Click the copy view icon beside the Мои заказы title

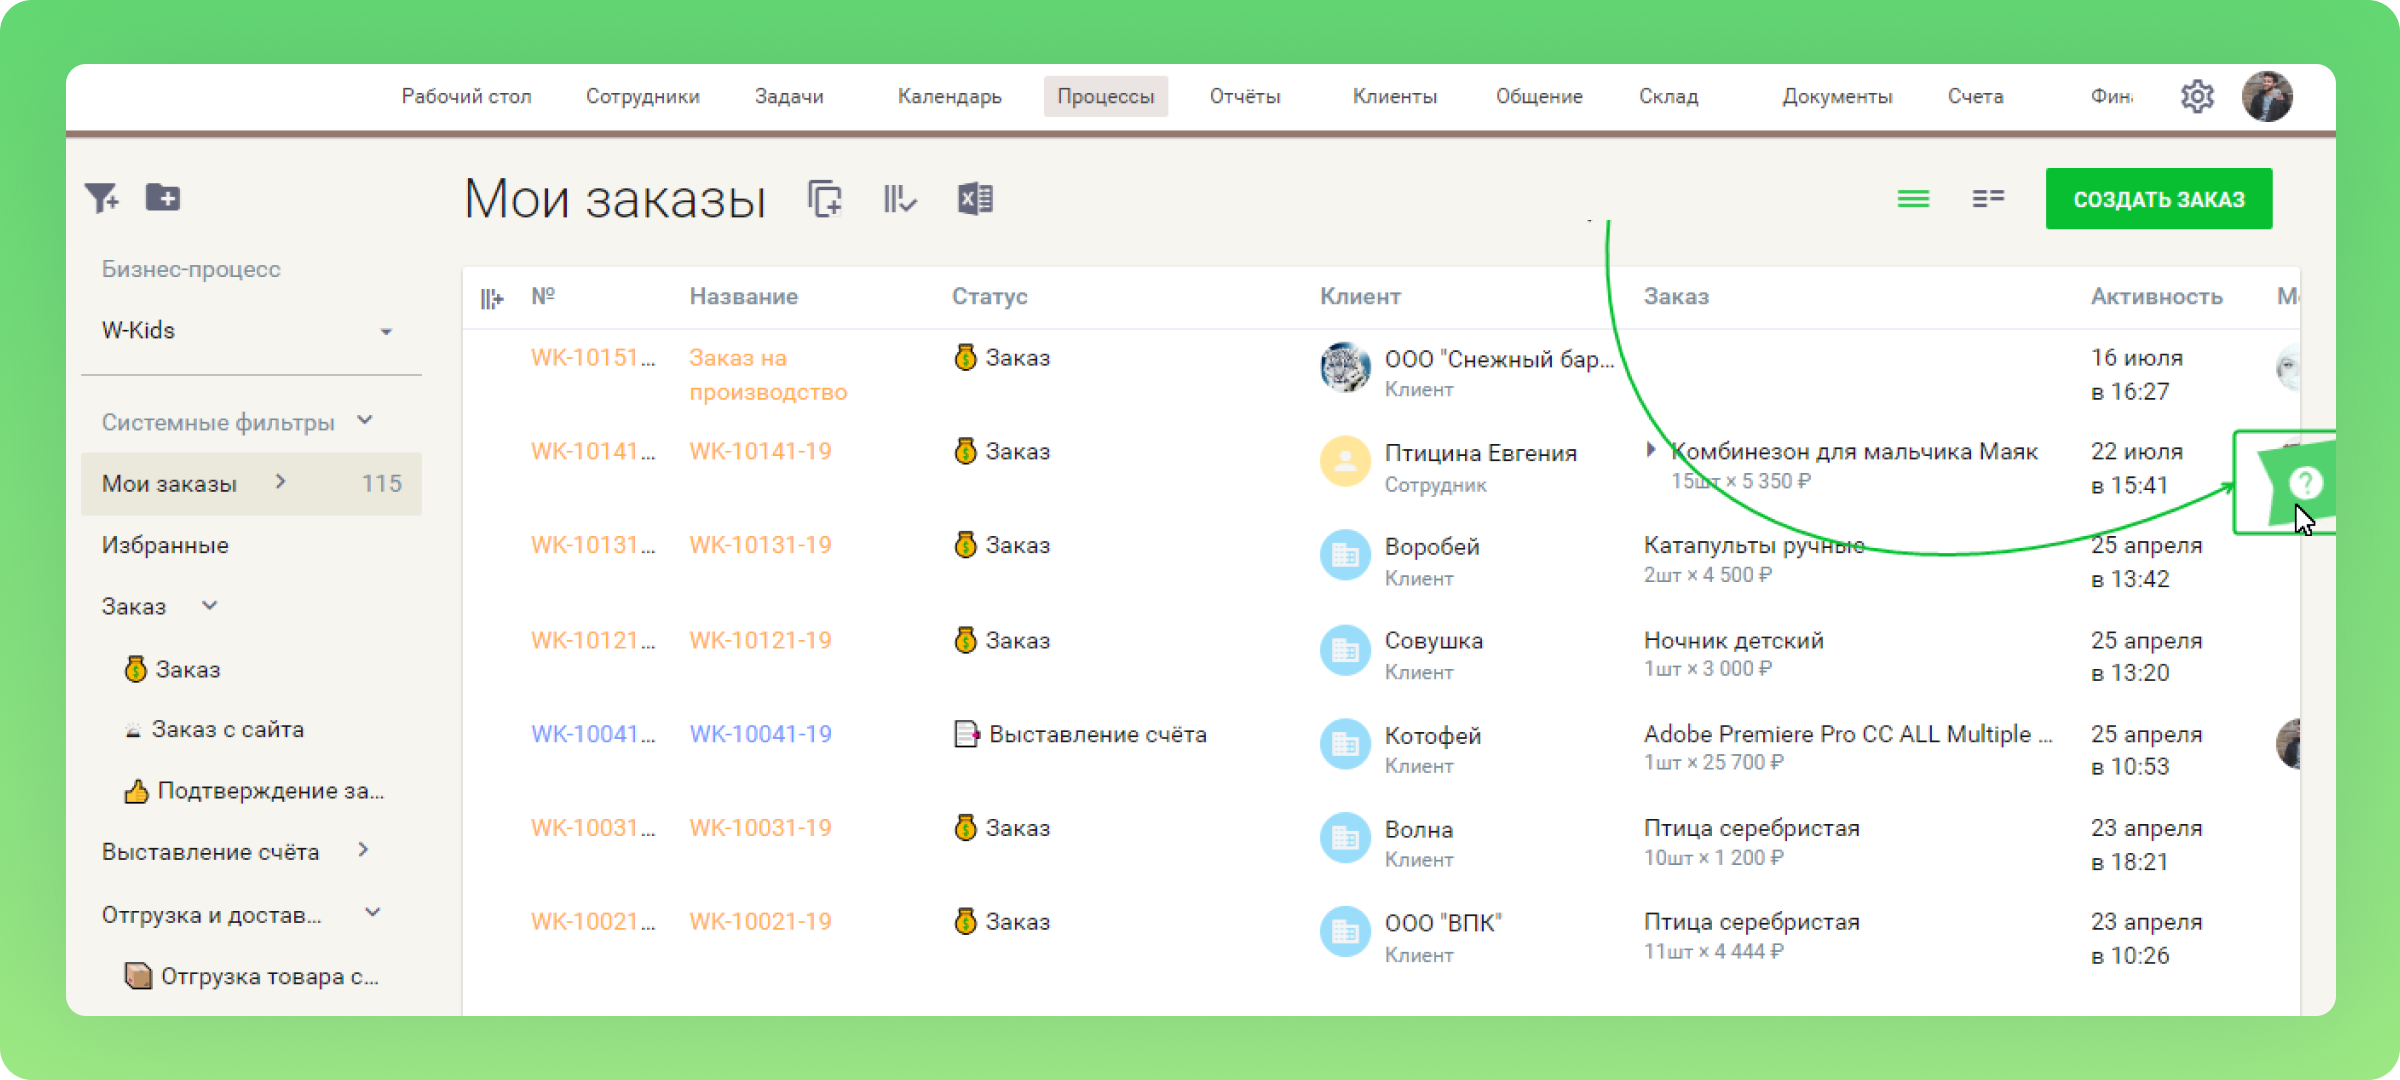click(x=825, y=198)
